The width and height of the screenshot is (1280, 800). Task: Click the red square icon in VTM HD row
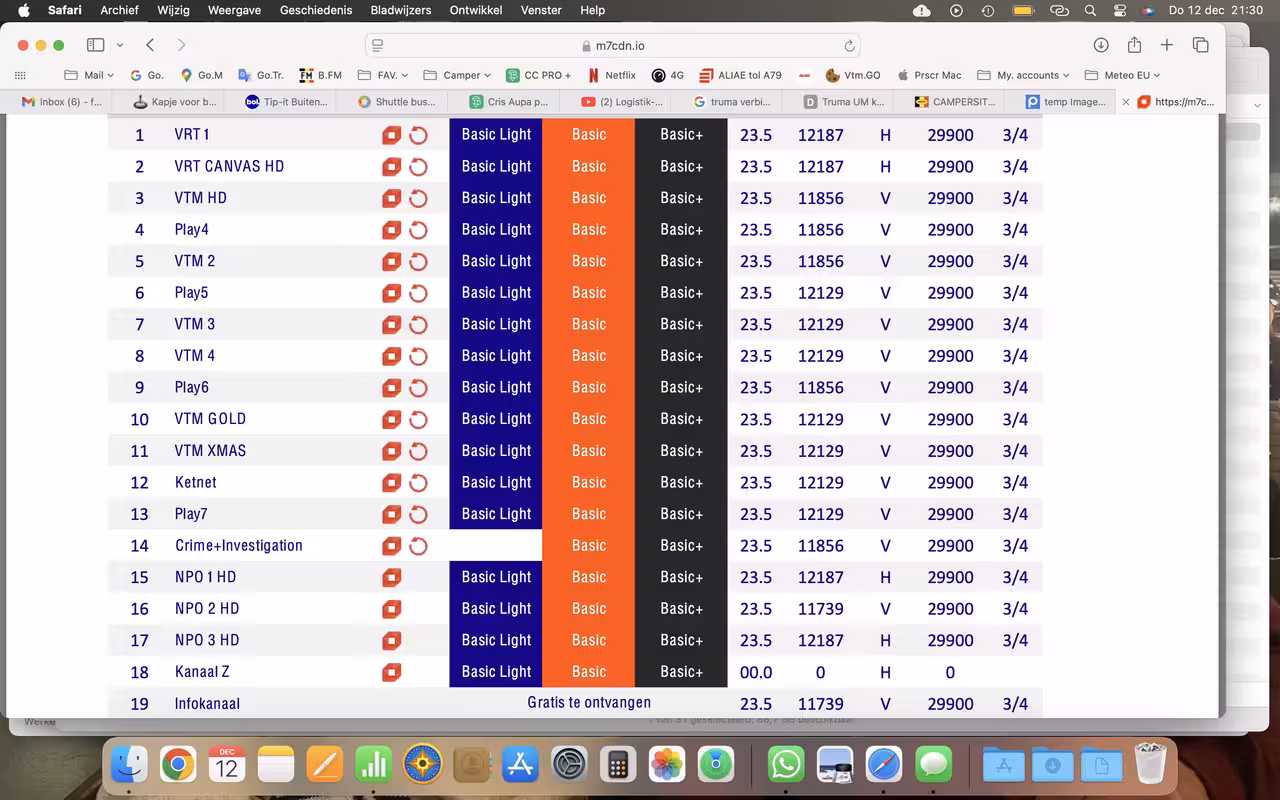(x=392, y=198)
